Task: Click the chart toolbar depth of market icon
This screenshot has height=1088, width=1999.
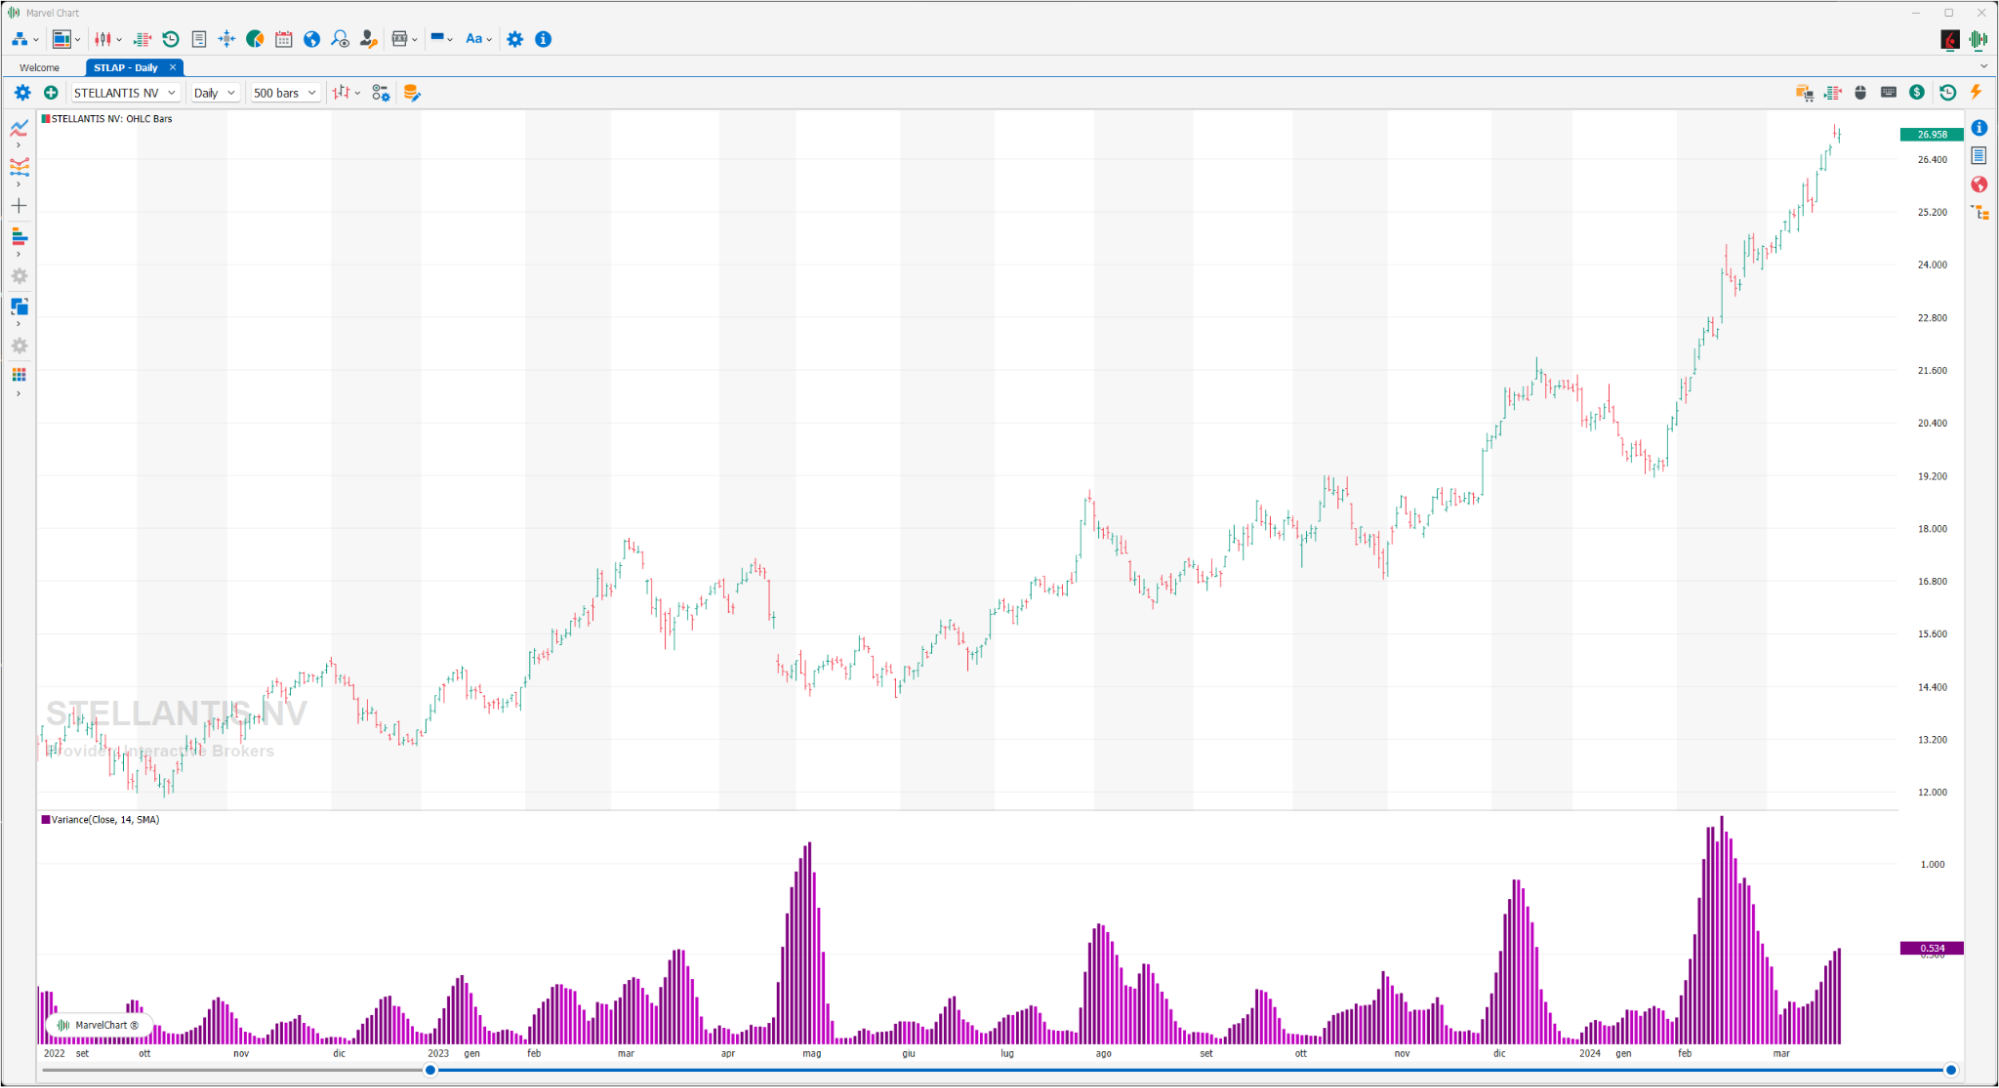Action: tap(1833, 92)
